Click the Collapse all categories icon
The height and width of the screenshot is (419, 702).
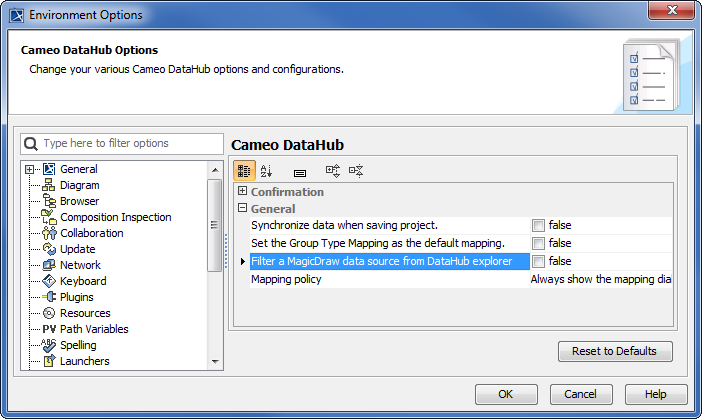click(x=356, y=171)
